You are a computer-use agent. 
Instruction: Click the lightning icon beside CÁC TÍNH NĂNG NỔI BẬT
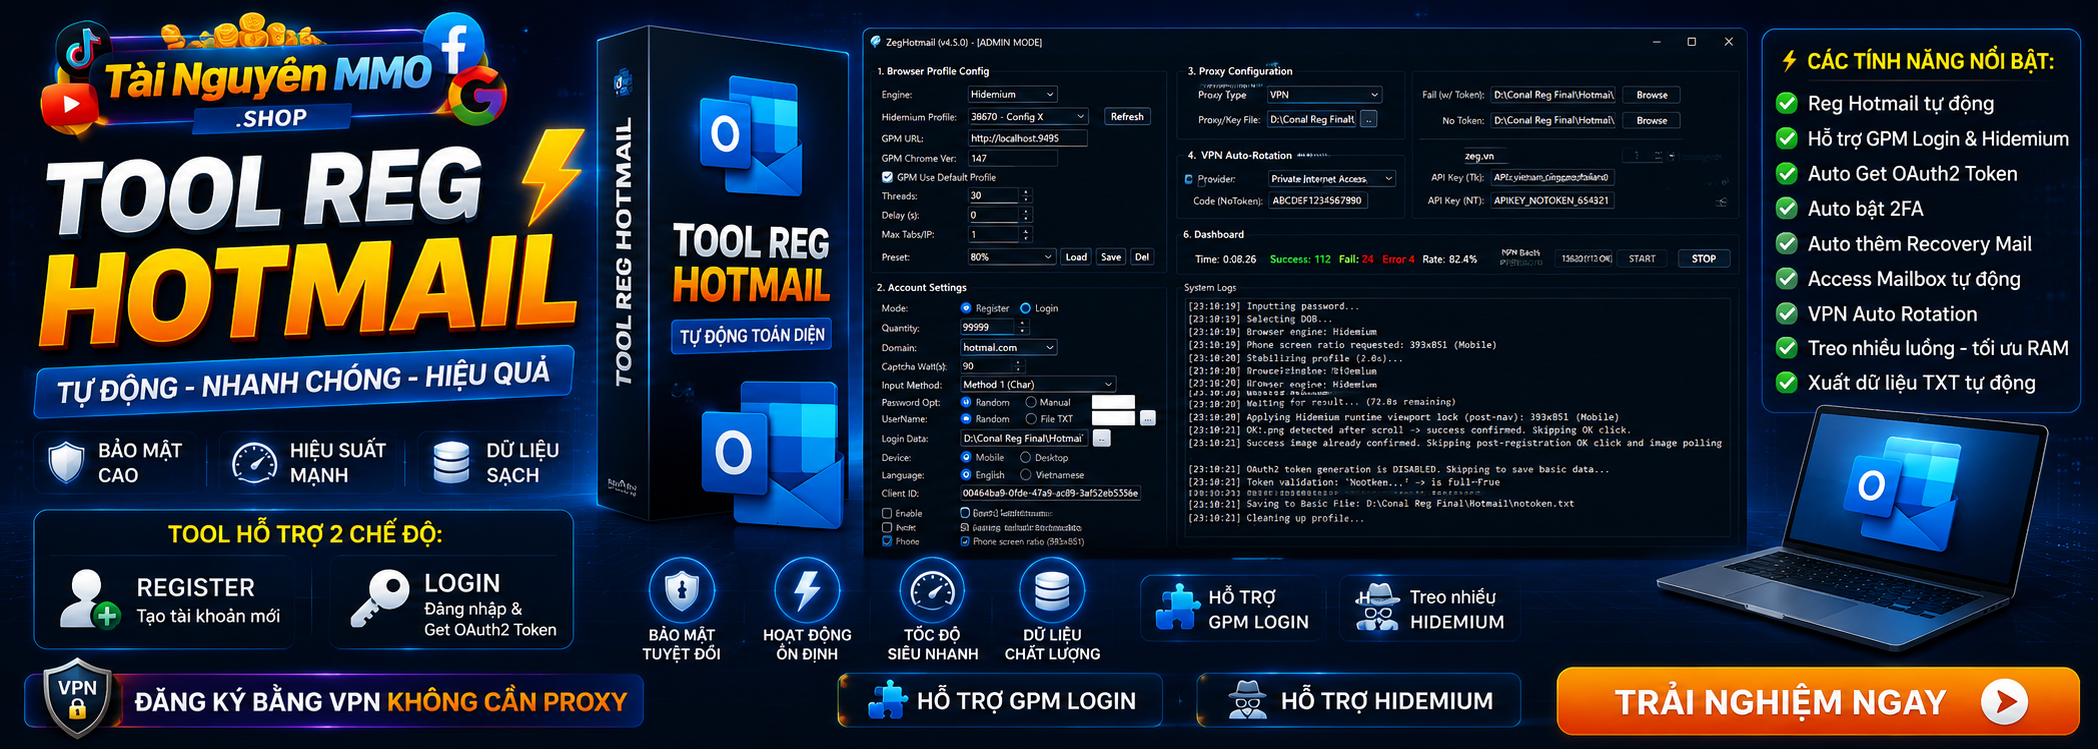pyautogui.click(x=1789, y=61)
